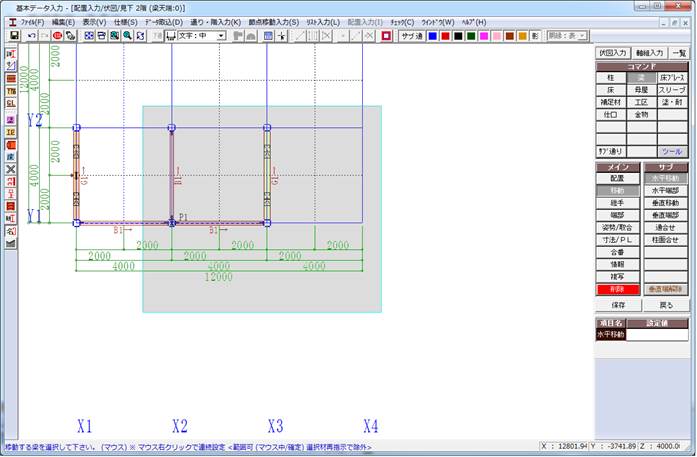Click the GL icon in the left sidebar
Screen dimensions: 697x457
tap(11, 103)
